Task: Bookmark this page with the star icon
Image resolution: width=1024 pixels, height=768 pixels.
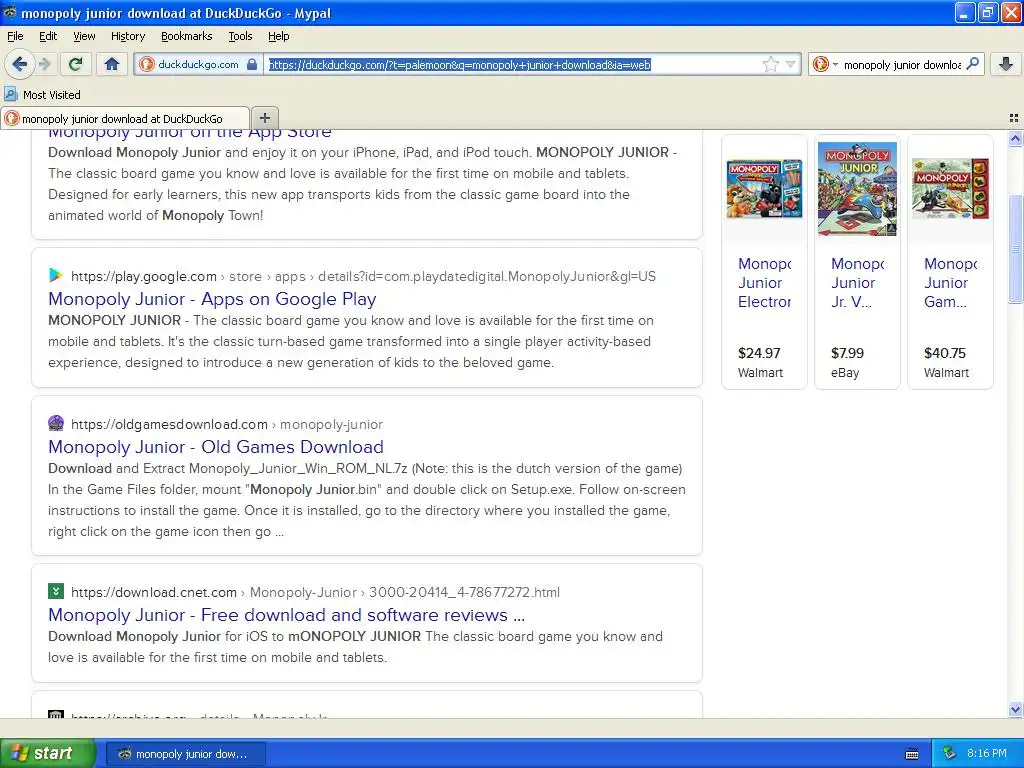Action: pyautogui.click(x=771, y=65)
